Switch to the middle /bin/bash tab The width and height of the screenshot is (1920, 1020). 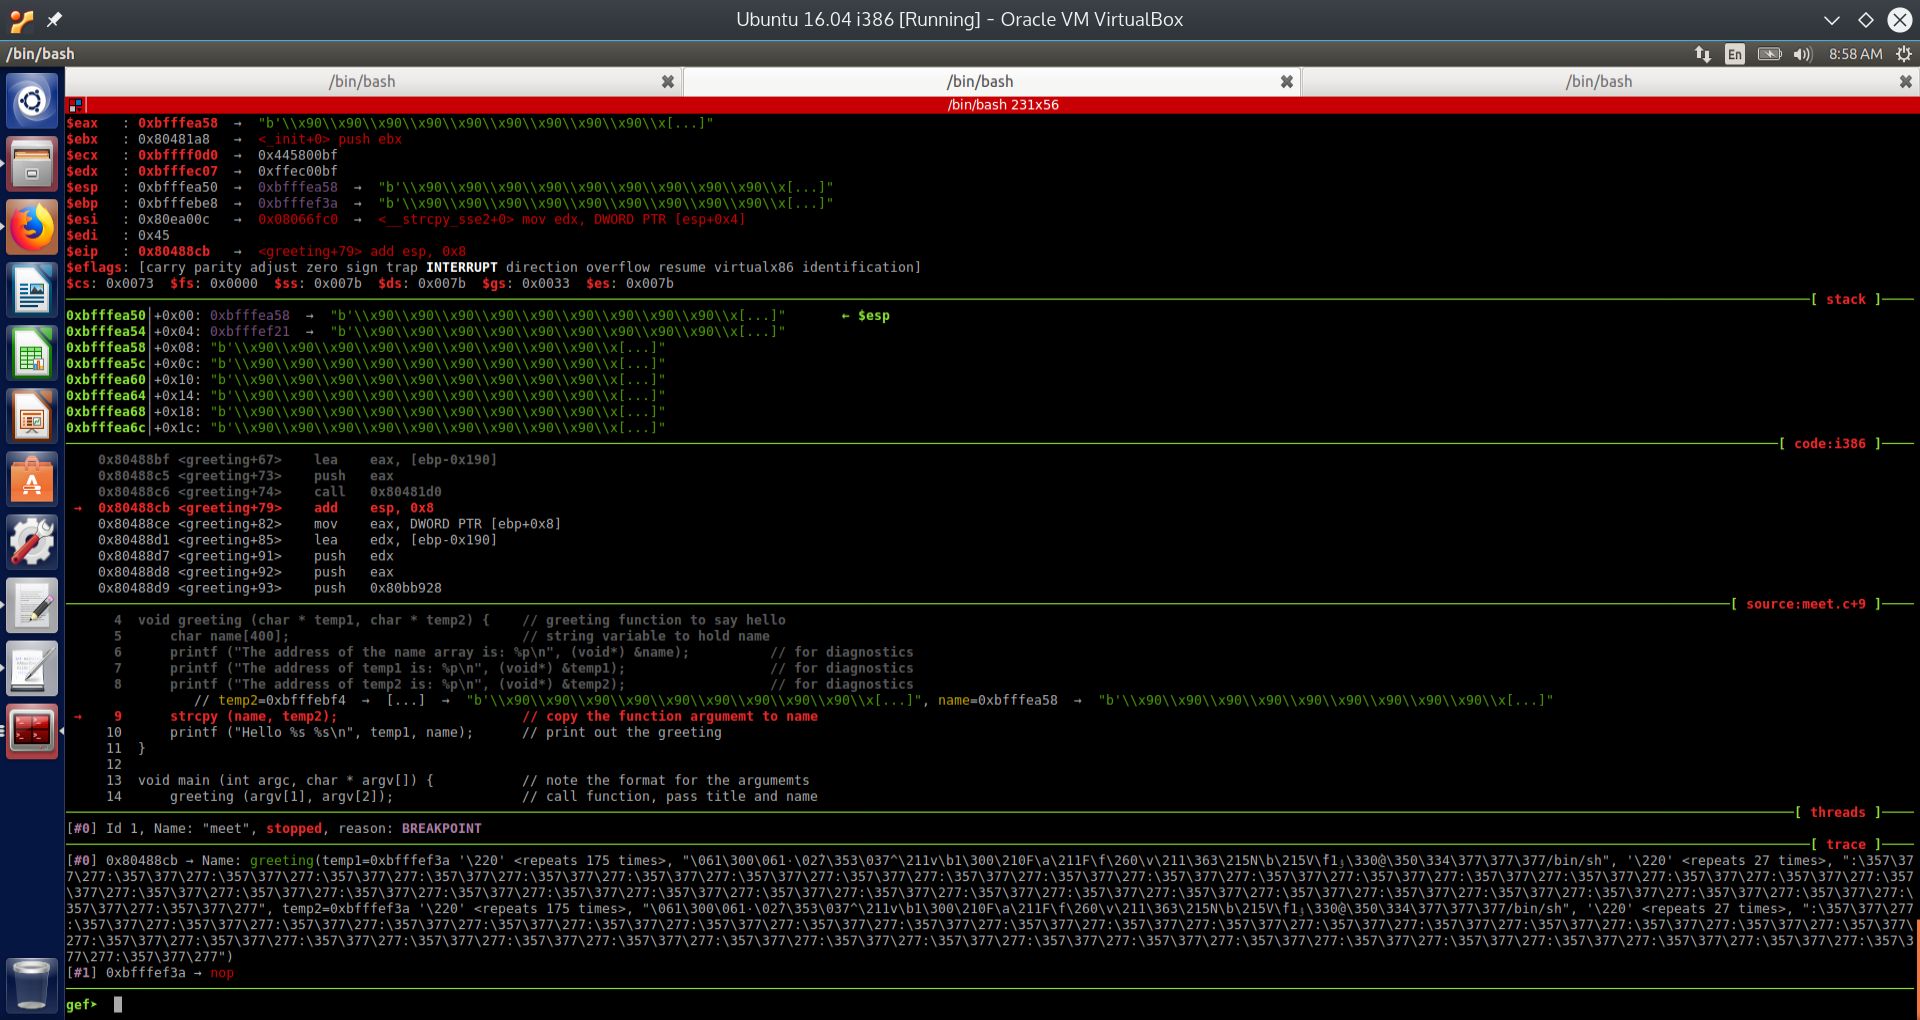point(980,81)
